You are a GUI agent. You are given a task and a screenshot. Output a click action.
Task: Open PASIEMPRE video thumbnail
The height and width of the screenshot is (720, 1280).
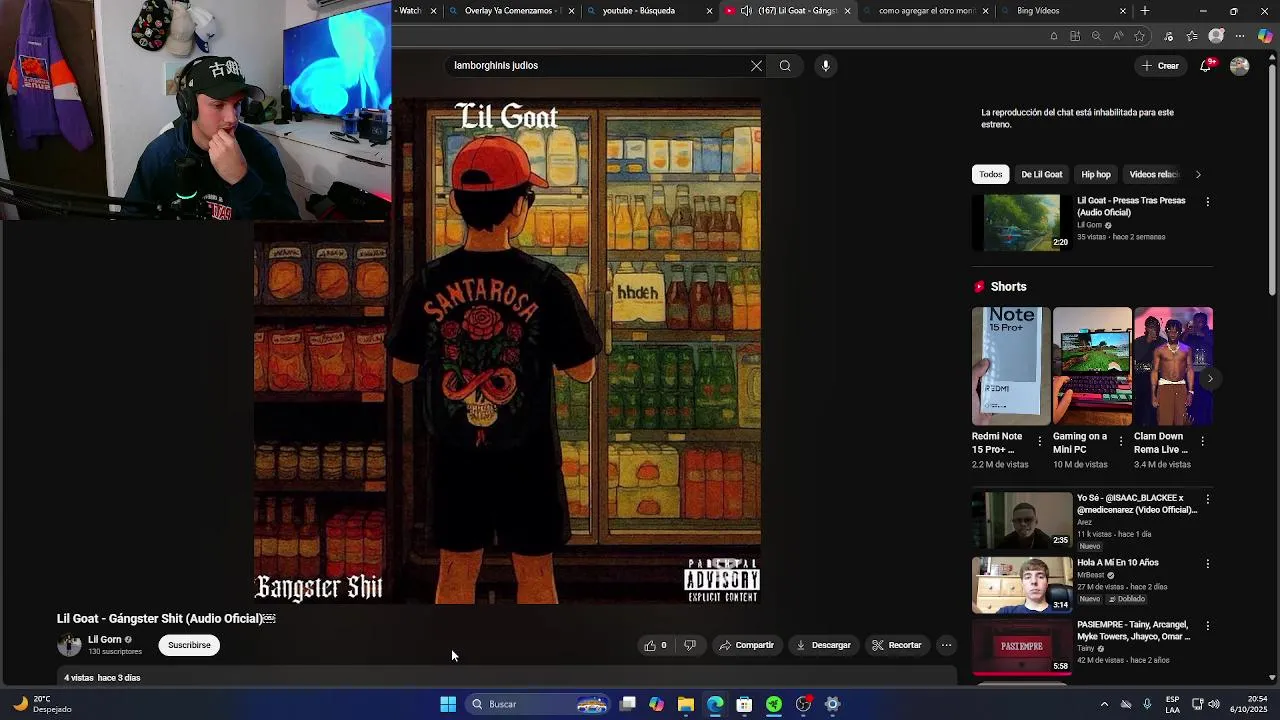click(1021, 646)
